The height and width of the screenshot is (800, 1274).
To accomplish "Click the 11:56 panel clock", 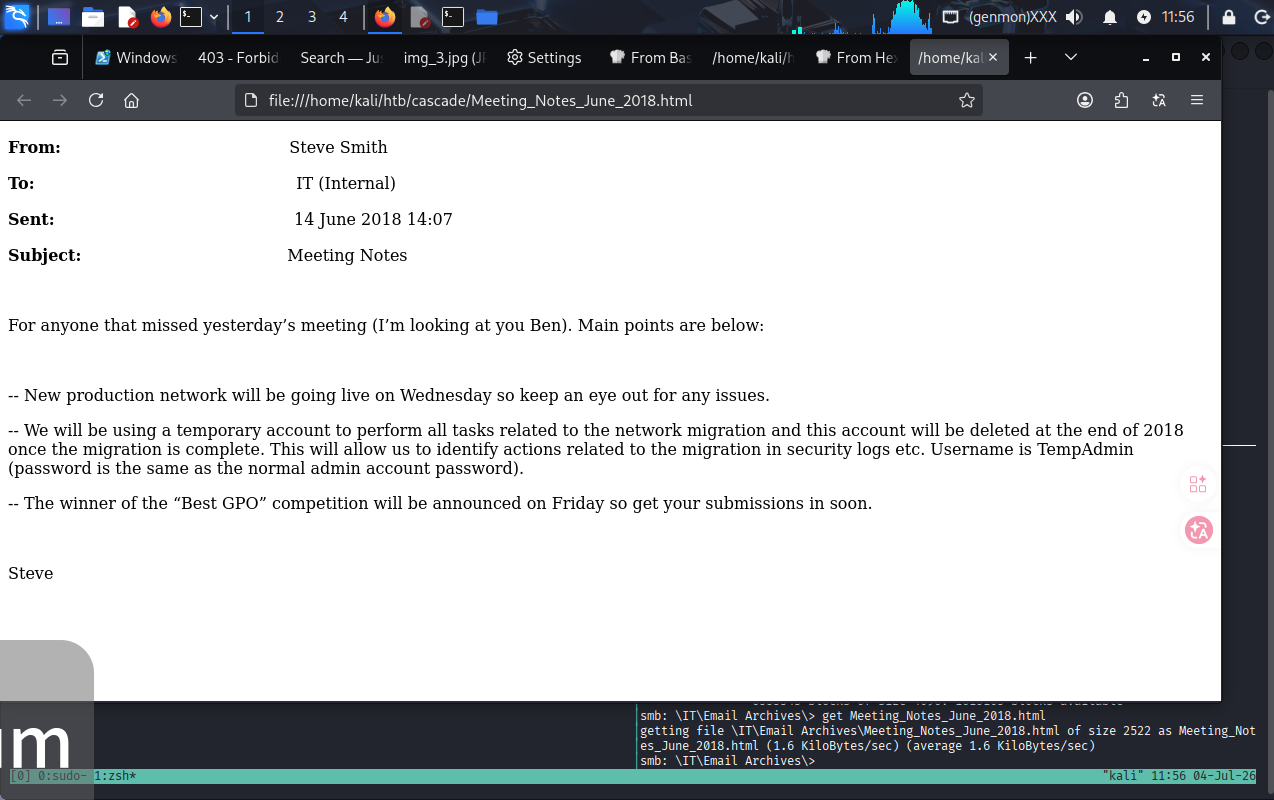I will point(1178,17).
